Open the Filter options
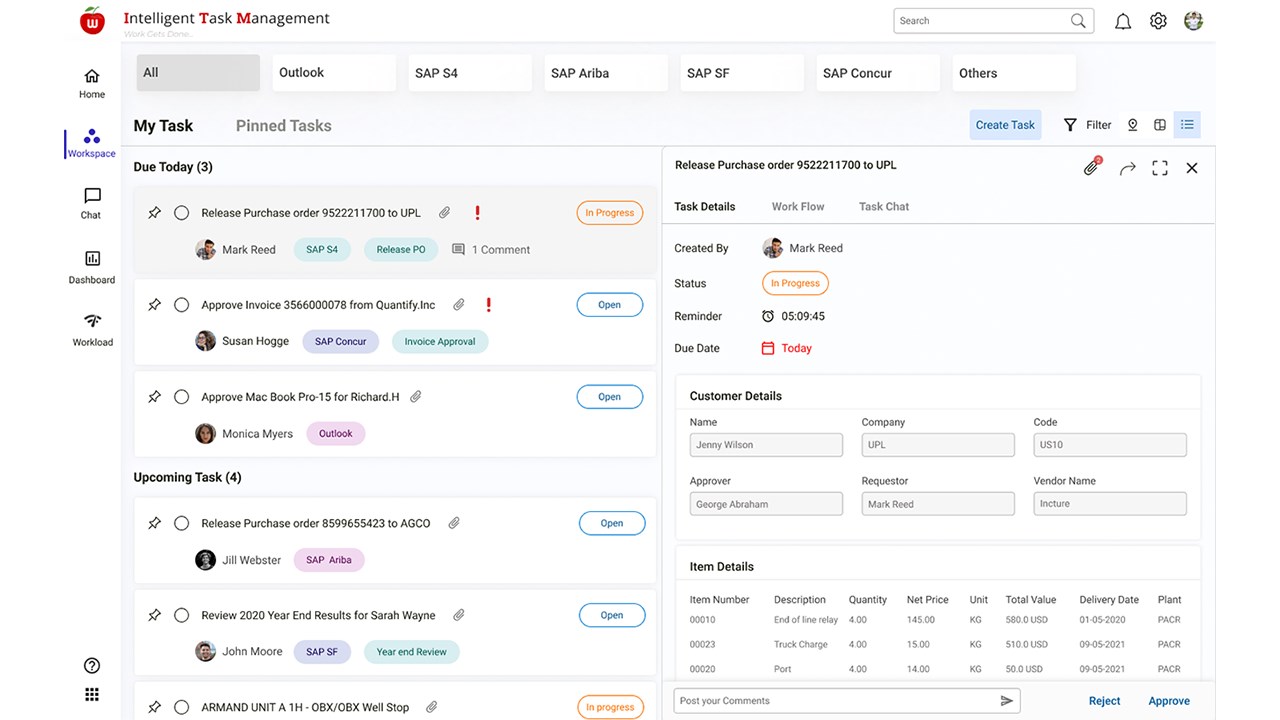Viewport: 1280px width, 720px height. point(1087,125)
